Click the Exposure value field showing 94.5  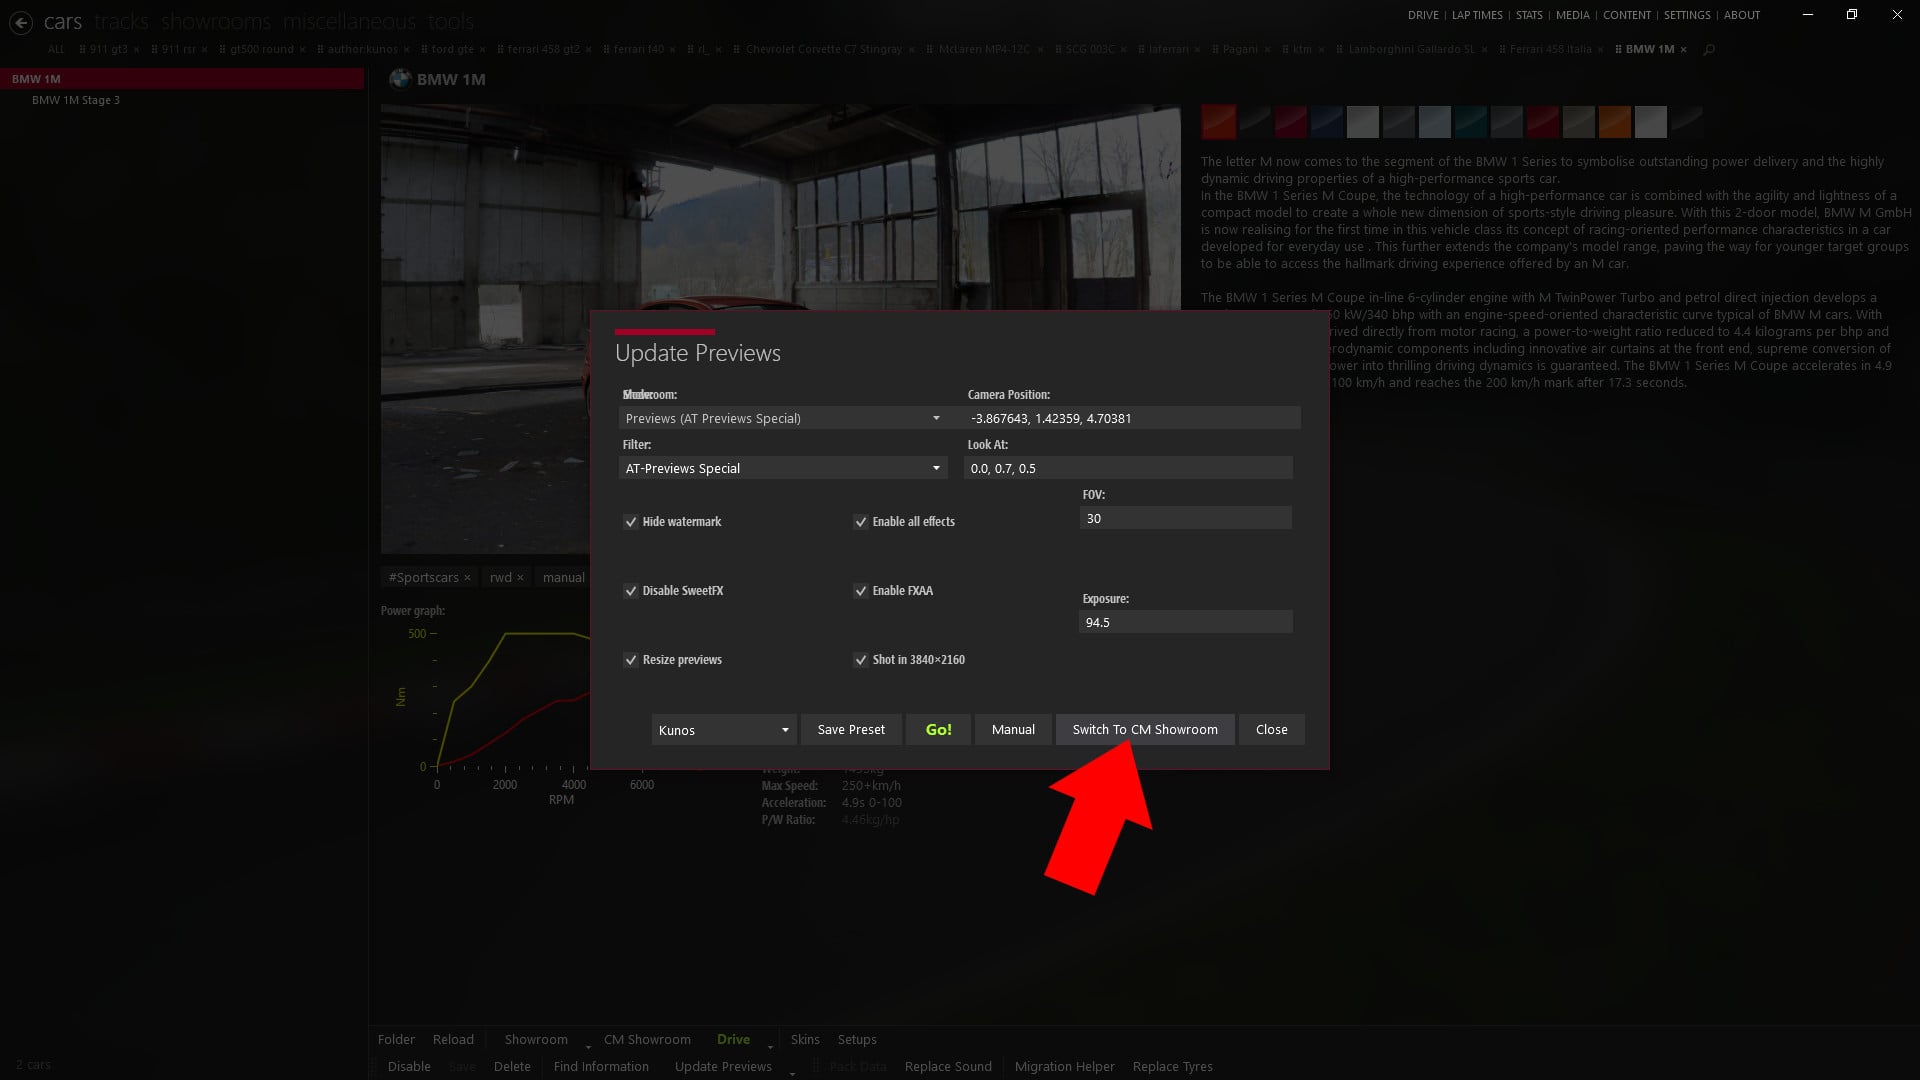(1184, 621)
